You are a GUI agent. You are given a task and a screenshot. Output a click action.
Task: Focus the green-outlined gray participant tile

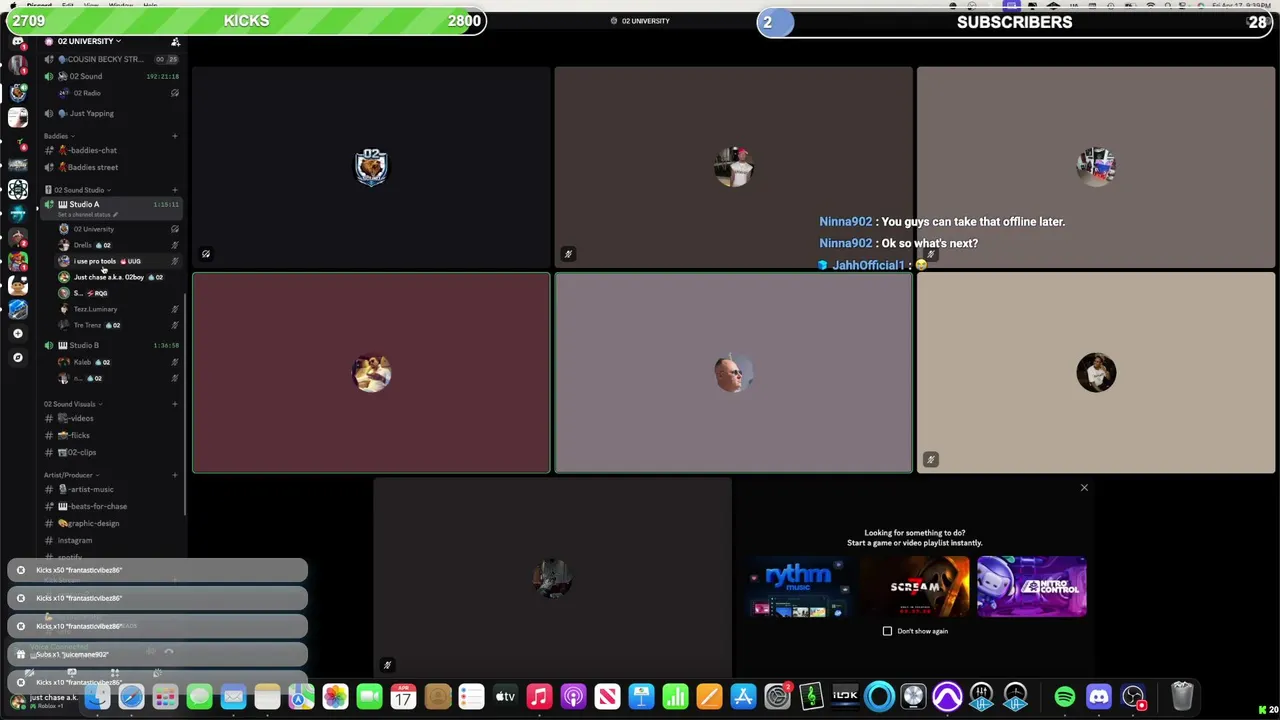coord(733,372)
